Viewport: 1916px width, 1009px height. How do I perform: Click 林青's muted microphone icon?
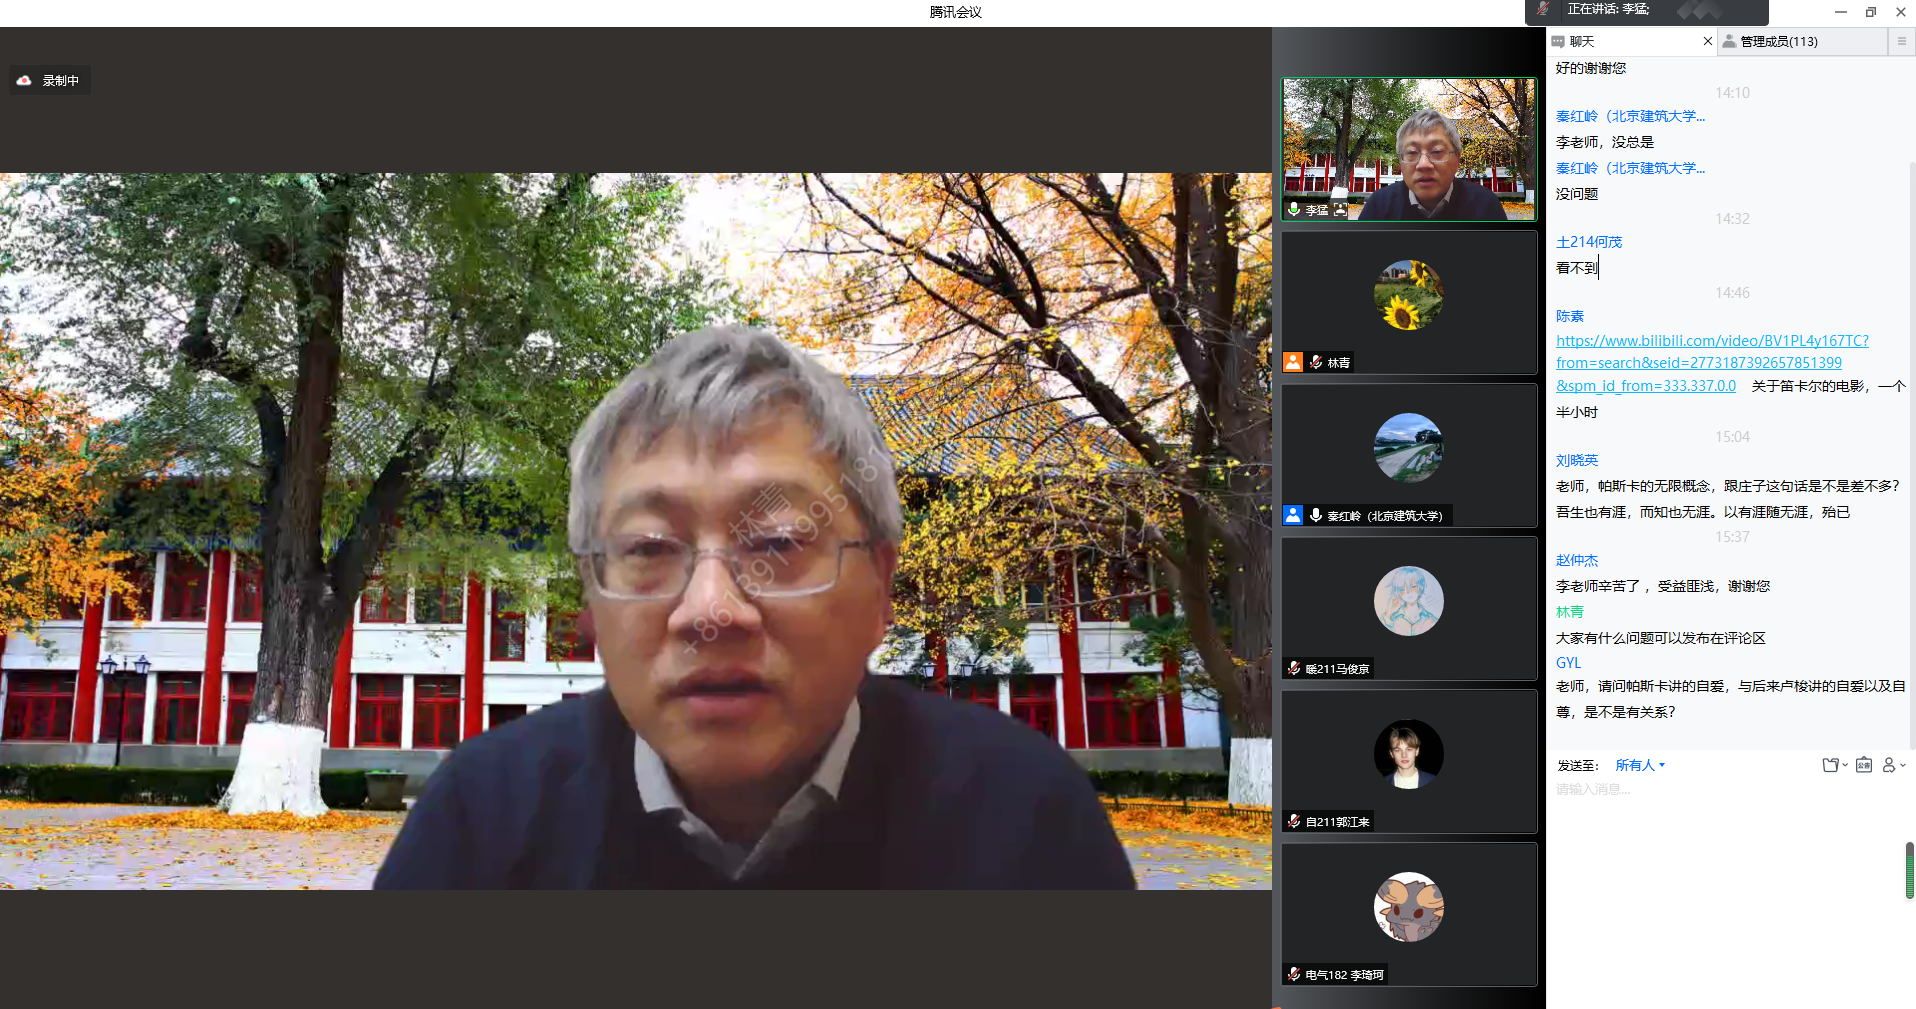[x=1316, y=362]
